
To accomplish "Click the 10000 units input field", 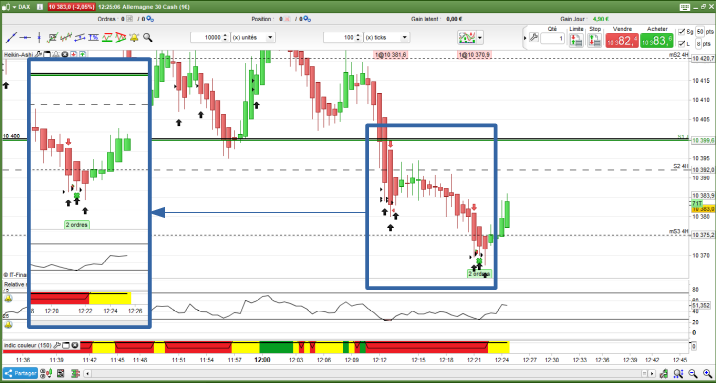I will click(x=206, y=37).
